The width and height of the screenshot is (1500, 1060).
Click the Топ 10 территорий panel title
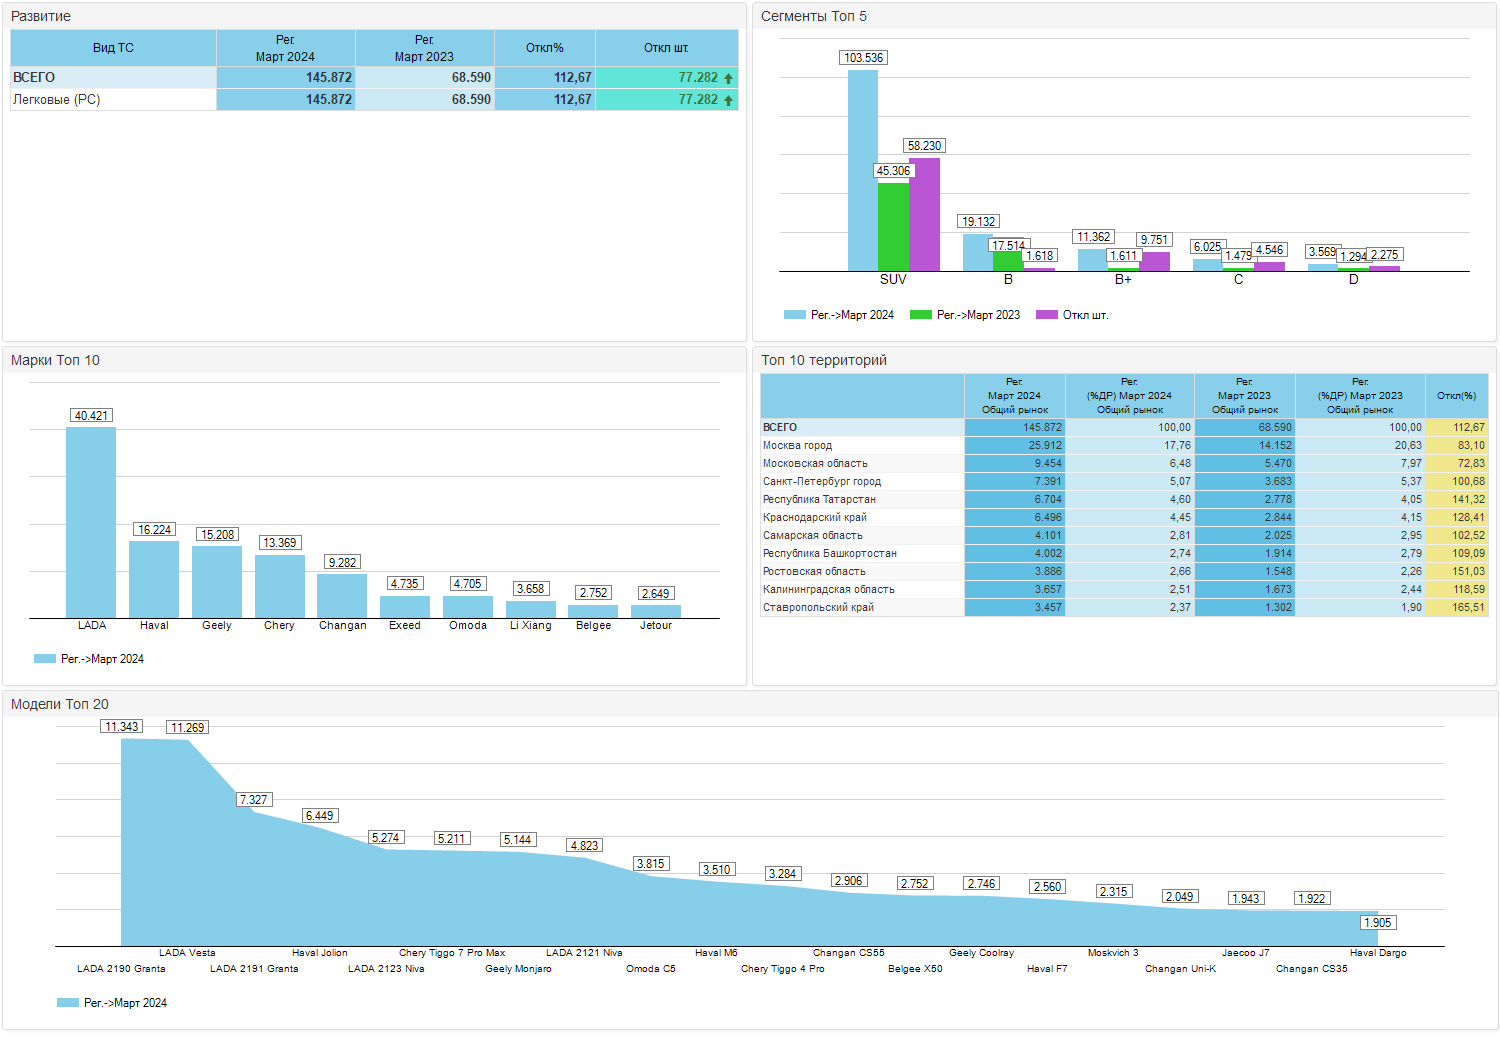point(824,361)
